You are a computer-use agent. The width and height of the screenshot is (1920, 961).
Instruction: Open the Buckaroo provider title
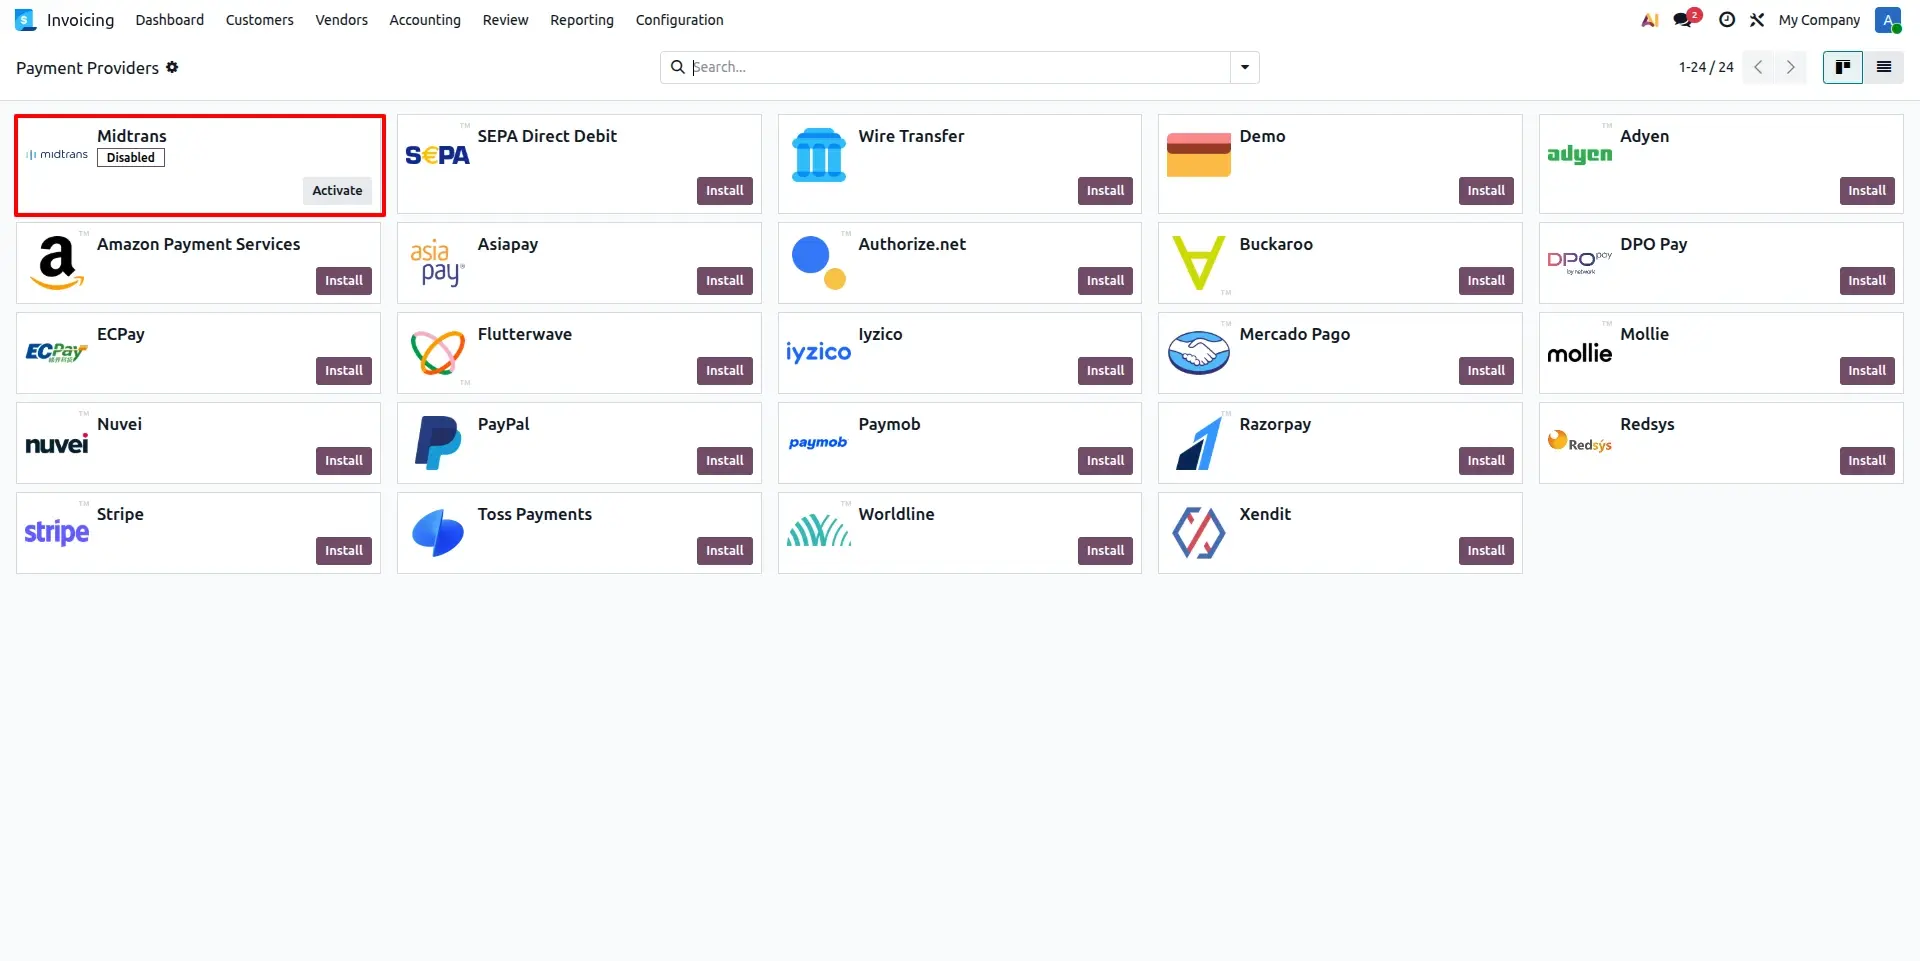pyautogui.click(x=1276, y=244)
